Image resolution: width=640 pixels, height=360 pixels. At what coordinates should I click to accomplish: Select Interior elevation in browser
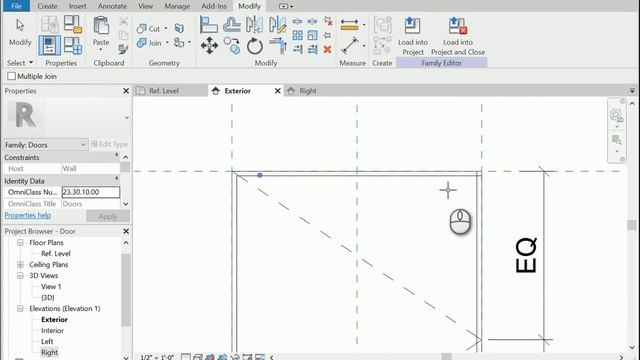tap(52, 331)
